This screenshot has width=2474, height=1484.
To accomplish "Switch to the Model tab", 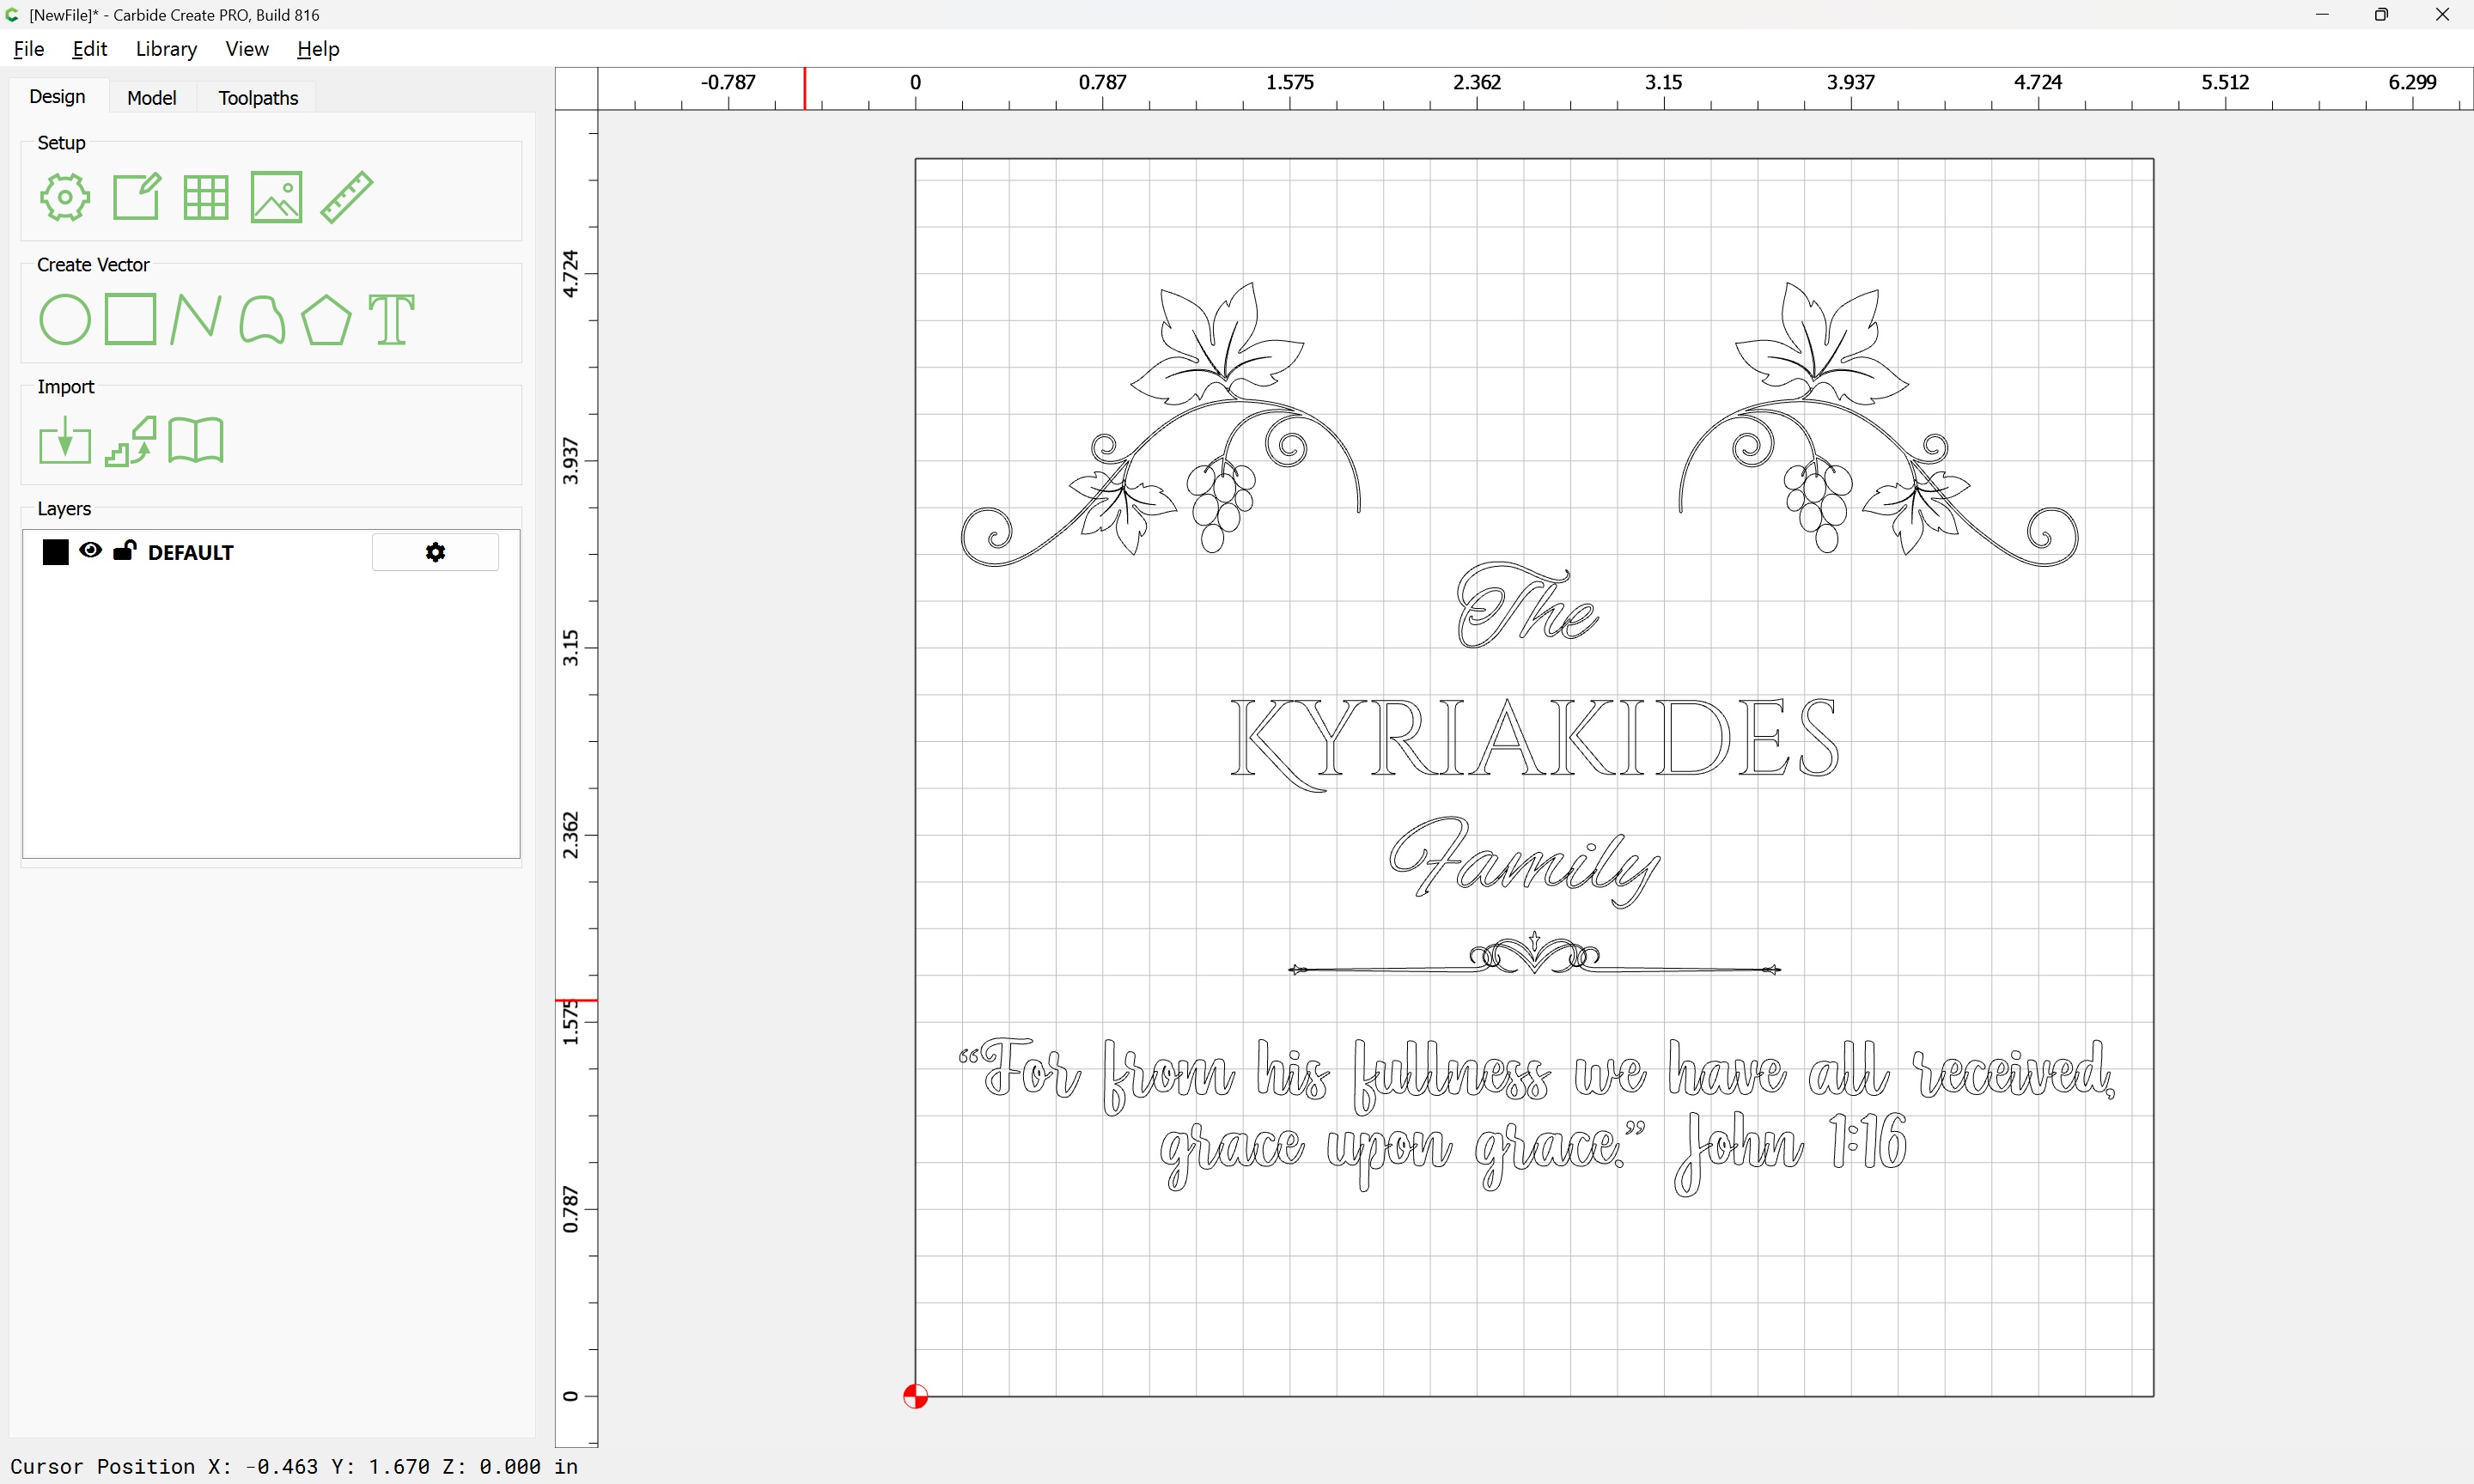I will [x=152, y=98].
